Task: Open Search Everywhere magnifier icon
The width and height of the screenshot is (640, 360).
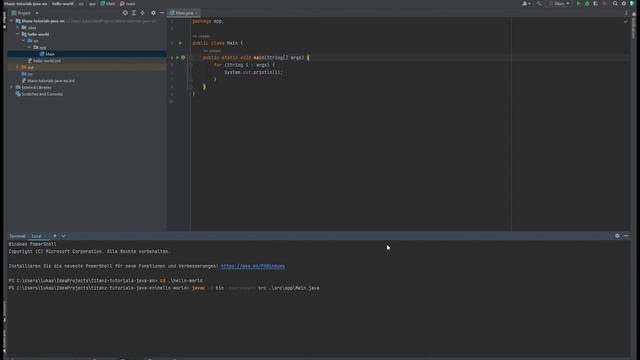Action: (615, 4)
